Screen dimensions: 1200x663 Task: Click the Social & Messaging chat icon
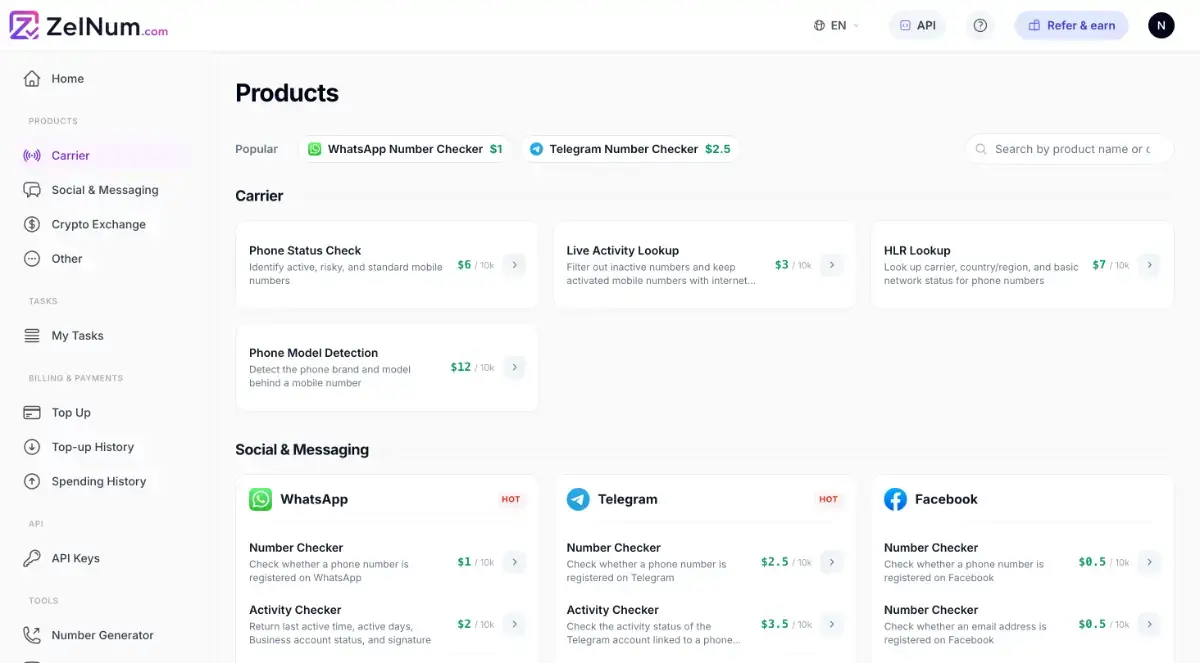(x=32, y=190)
